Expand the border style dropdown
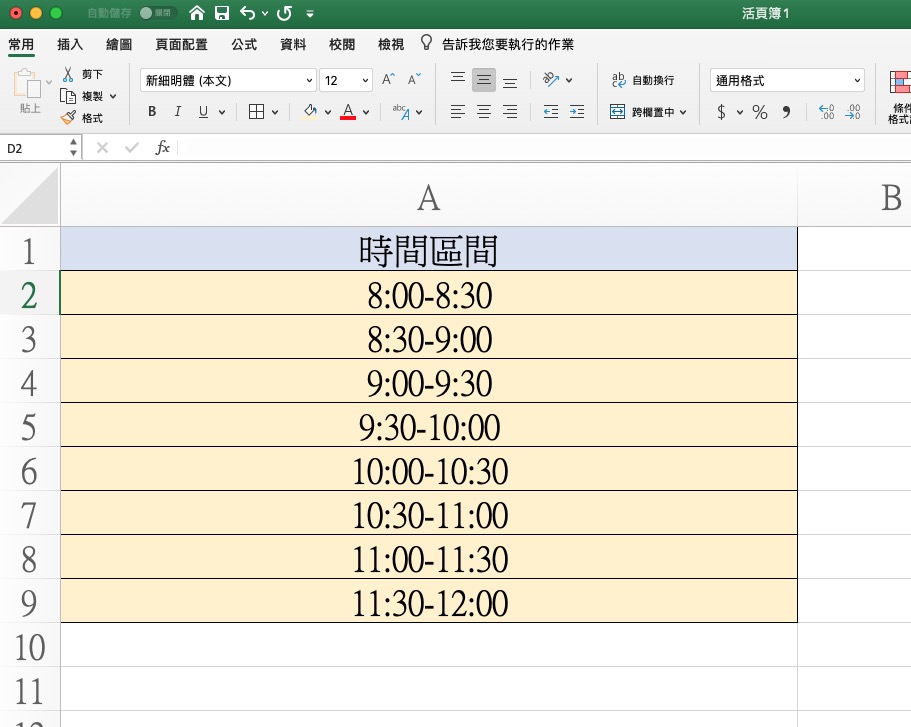Viewport: 911px width, 727px height. (x=275, y=112)
